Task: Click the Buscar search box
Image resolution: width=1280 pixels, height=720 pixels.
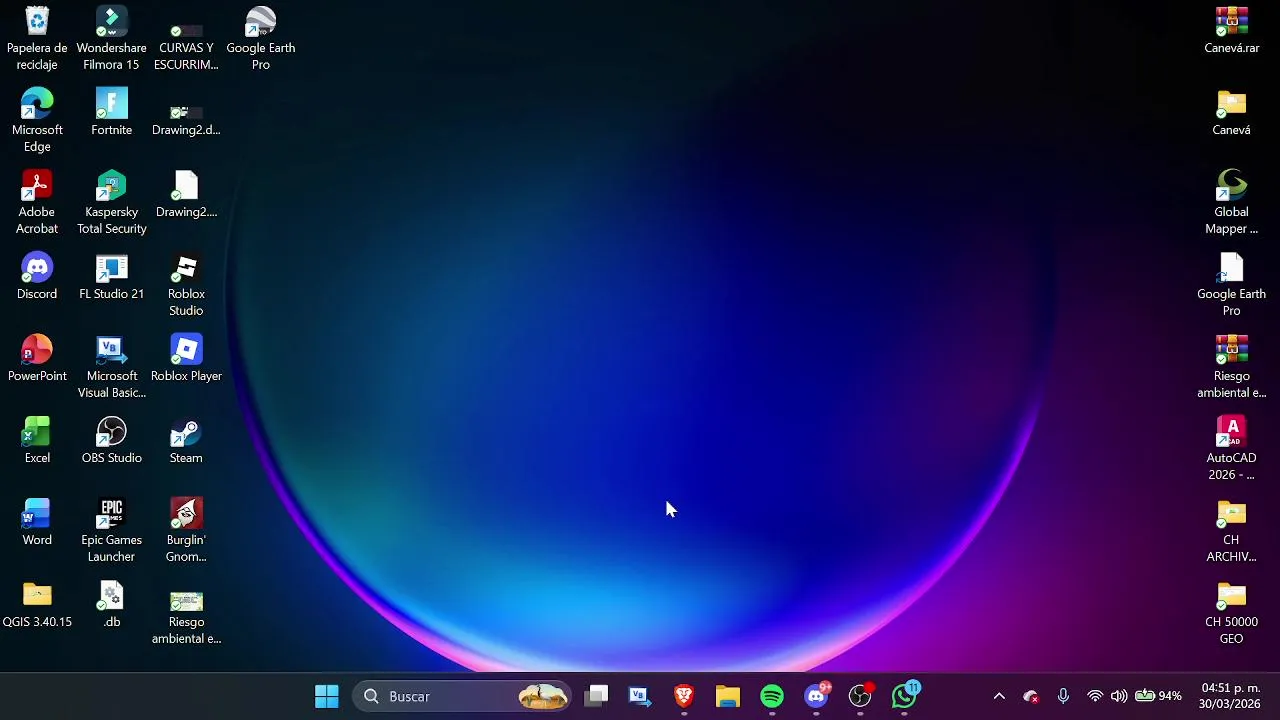Action: coord(462,696)
